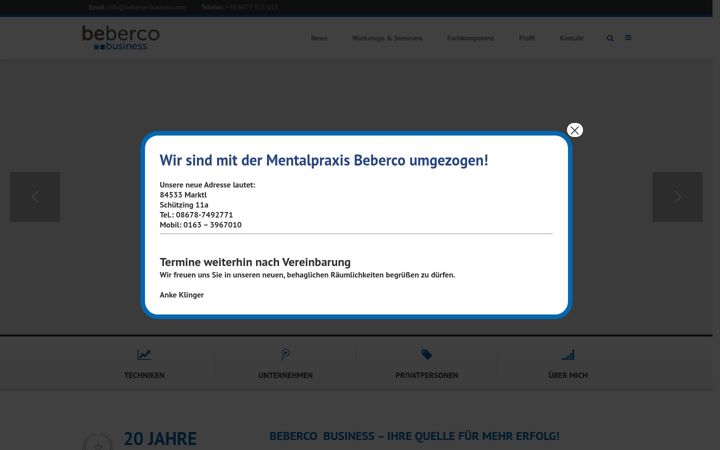This screenshot has width=720, height=450.
Task: Open the Profil menu item
Action: pyautogui.click(x=527, y=38)
